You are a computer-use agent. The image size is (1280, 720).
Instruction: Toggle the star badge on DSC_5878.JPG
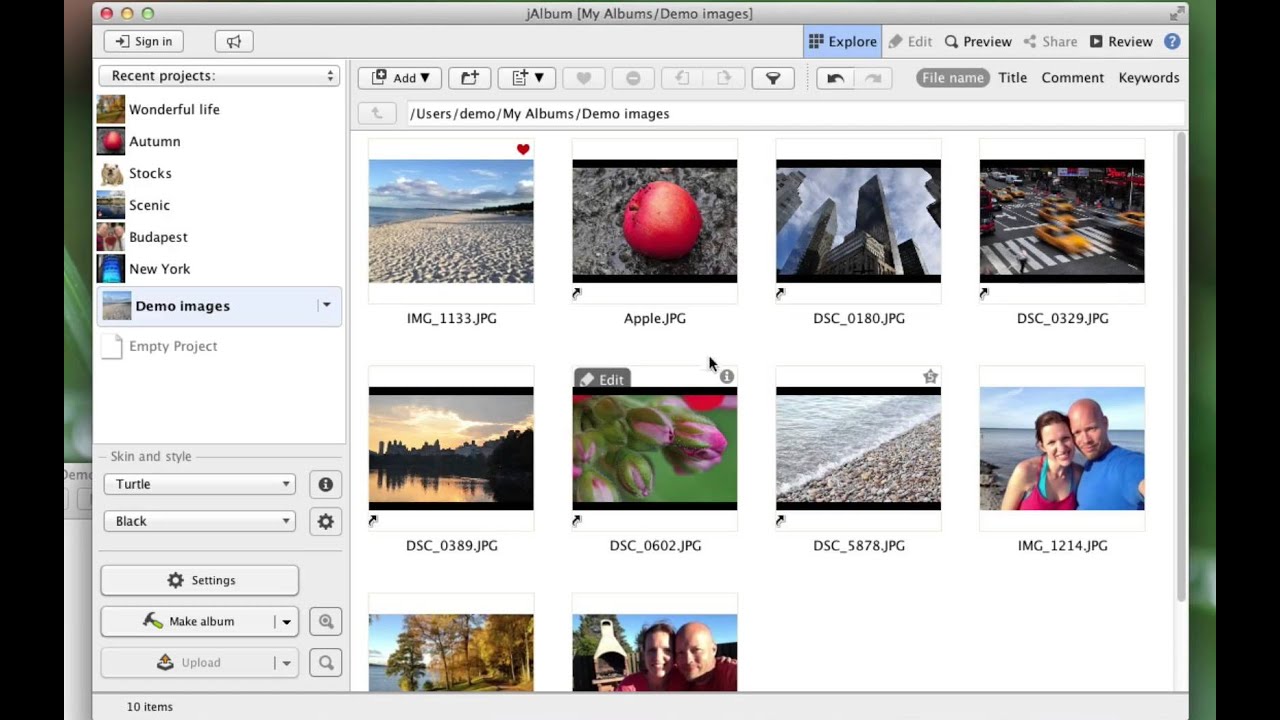point(930,376)
